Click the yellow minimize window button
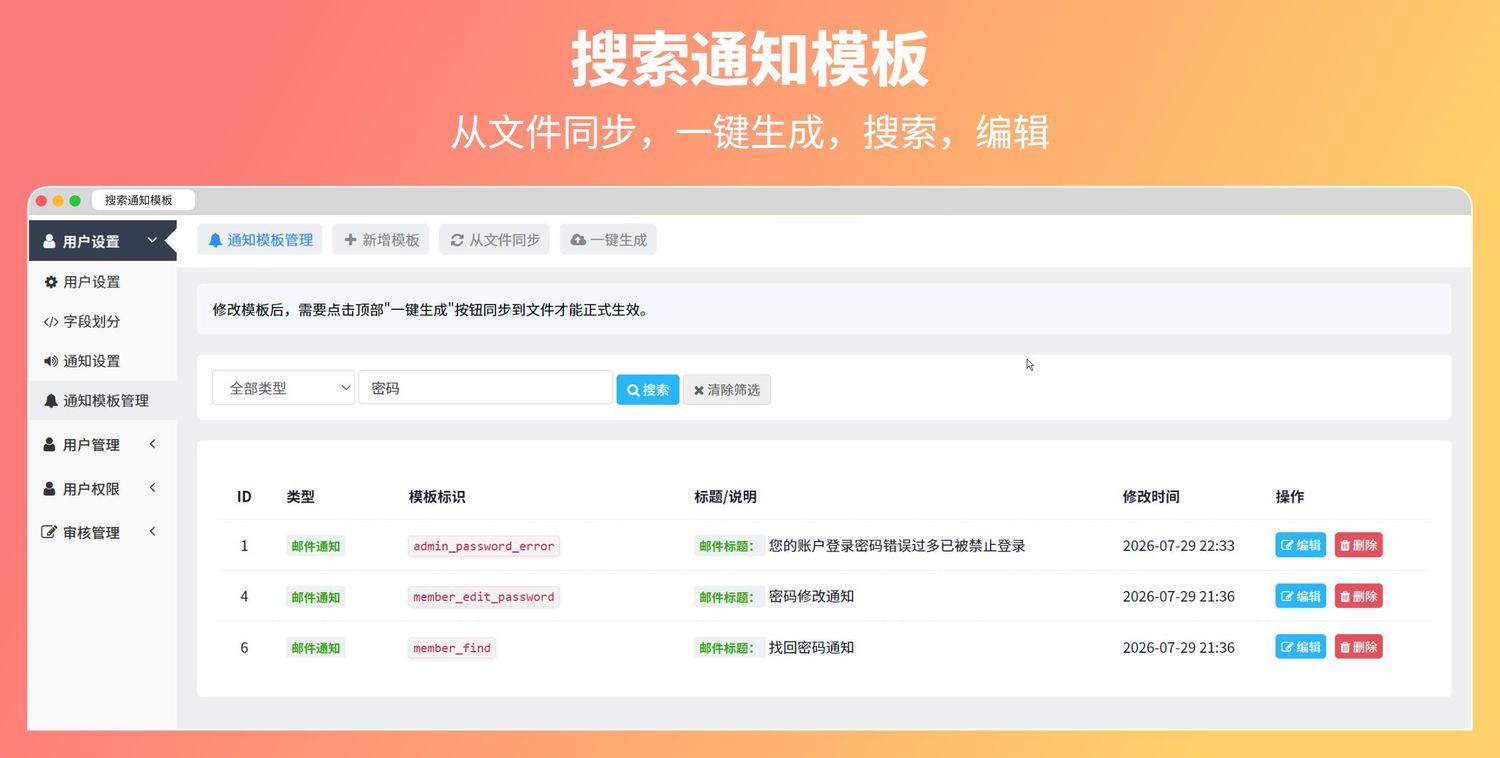 tap(58, 201)
